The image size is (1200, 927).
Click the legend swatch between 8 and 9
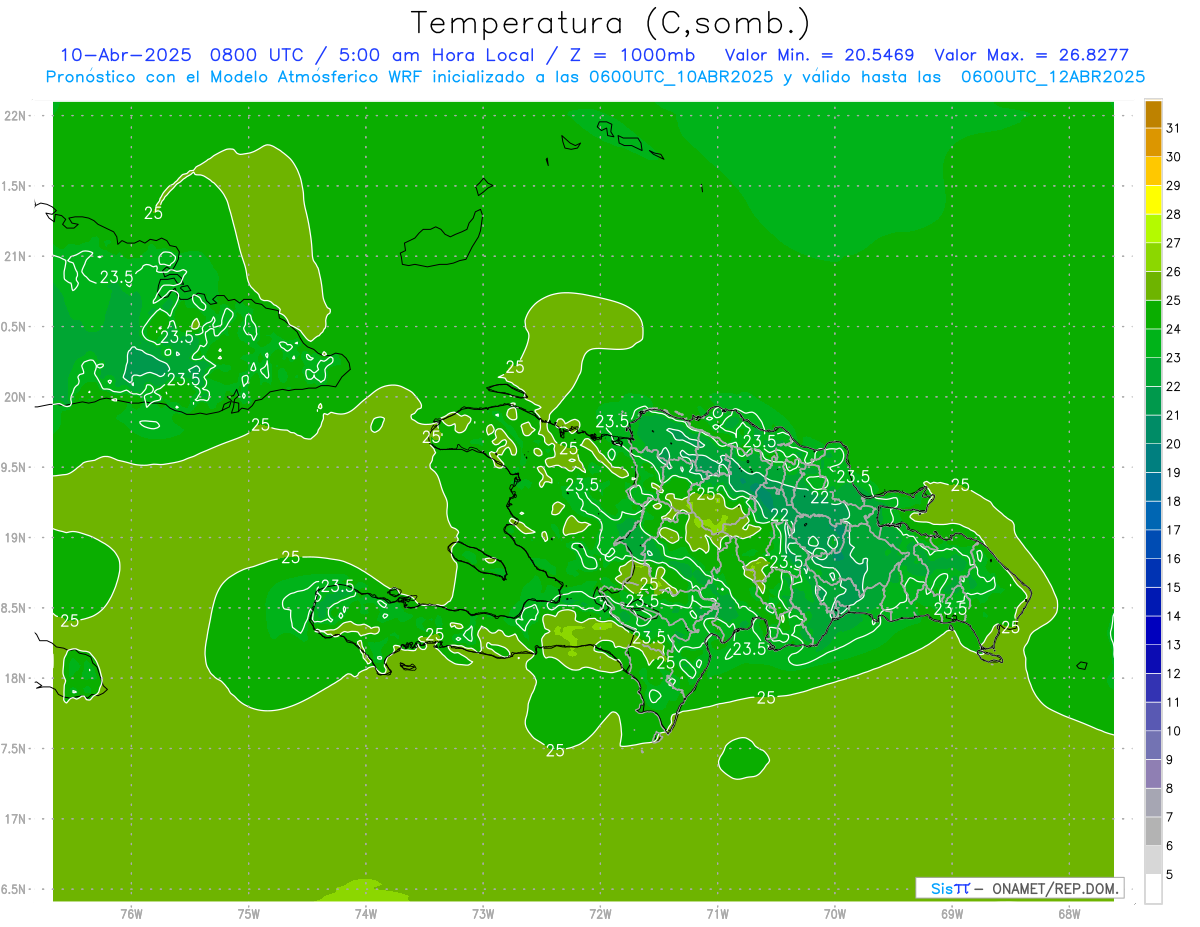coord(1153,774)
